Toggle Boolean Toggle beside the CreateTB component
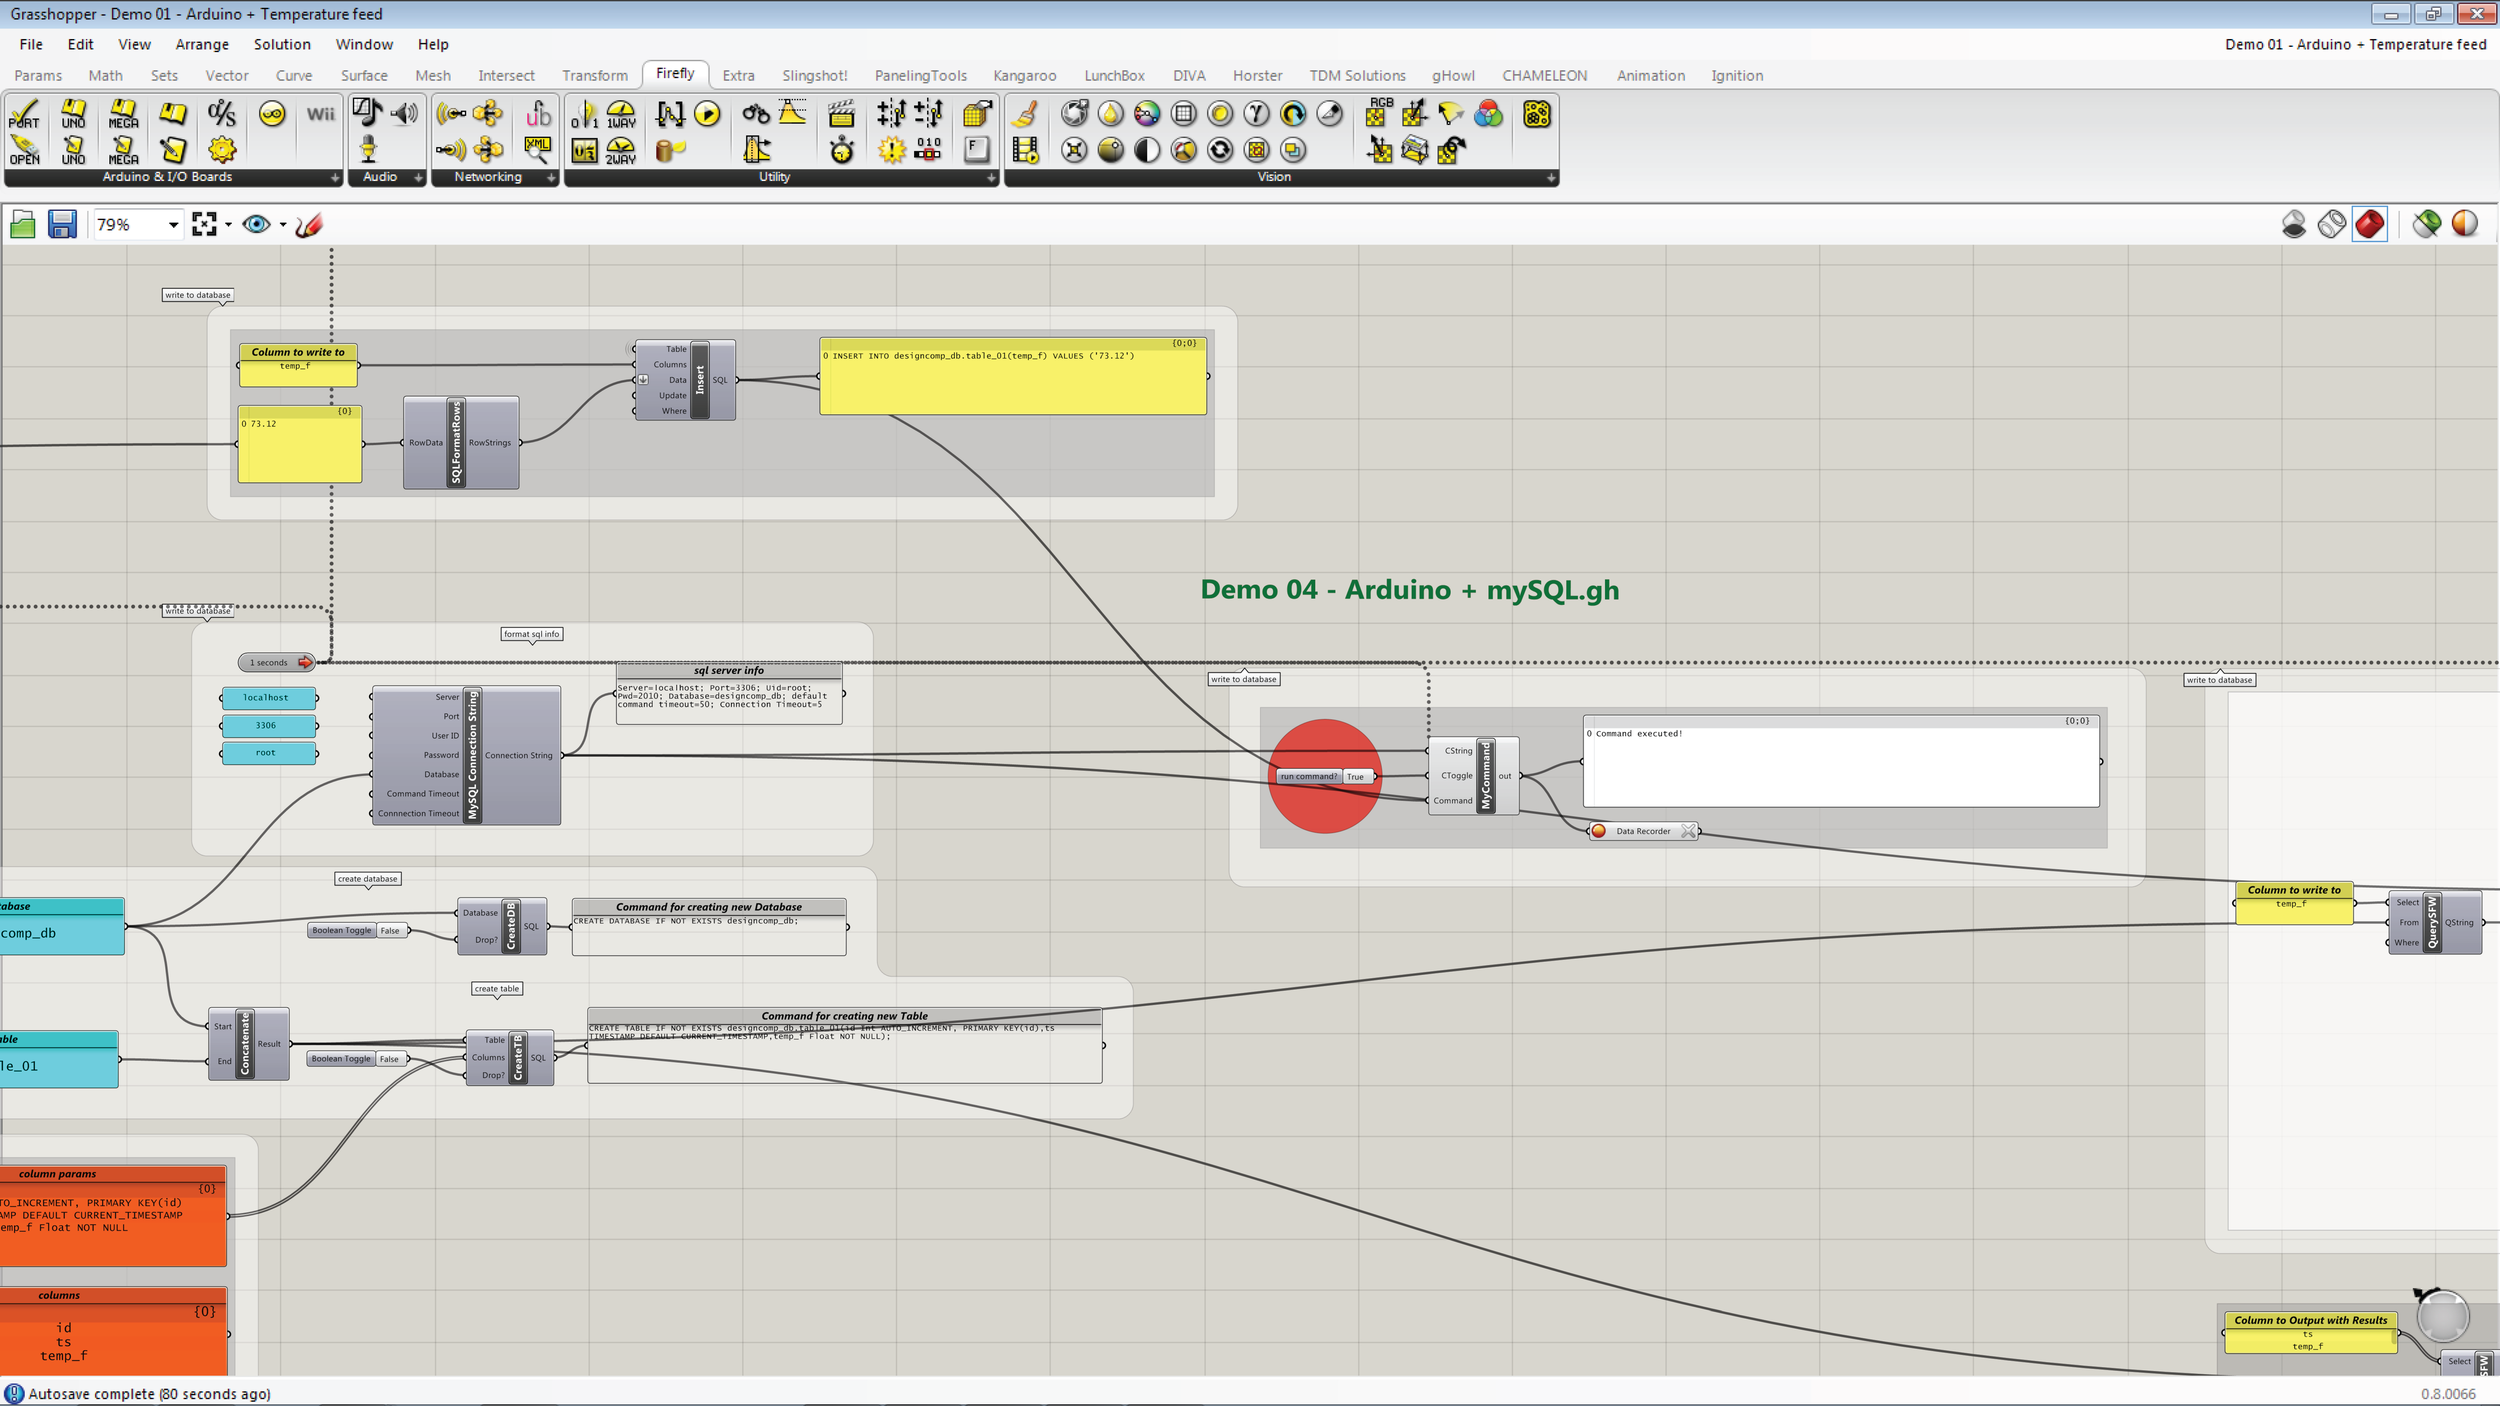This screenshot has width=2500, height=1406. click(x=389, y=1058)
